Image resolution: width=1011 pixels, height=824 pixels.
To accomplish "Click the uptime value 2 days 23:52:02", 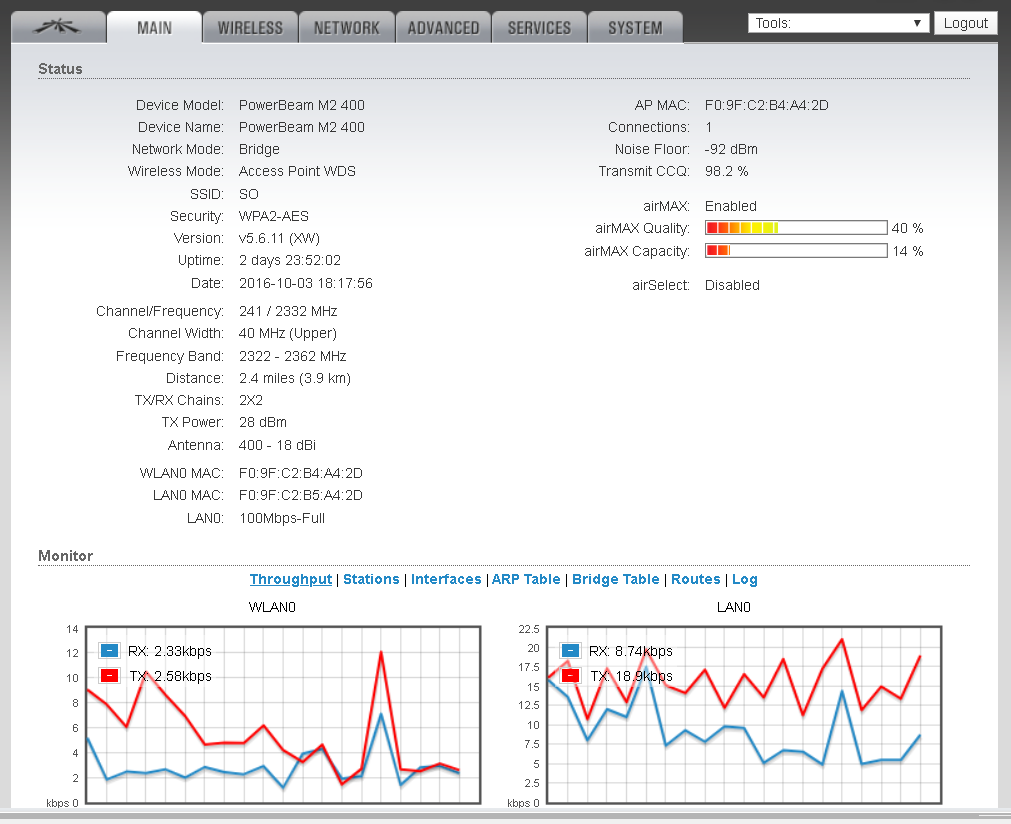I will click(290, 260).
